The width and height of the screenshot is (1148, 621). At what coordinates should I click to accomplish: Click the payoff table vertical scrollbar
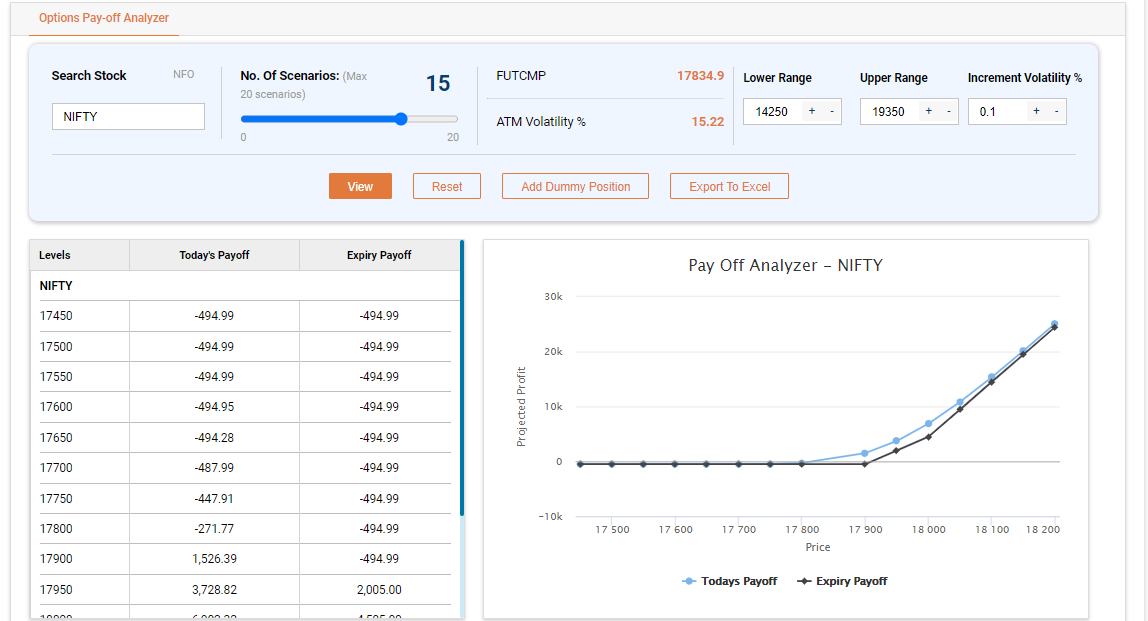point(462,380)
